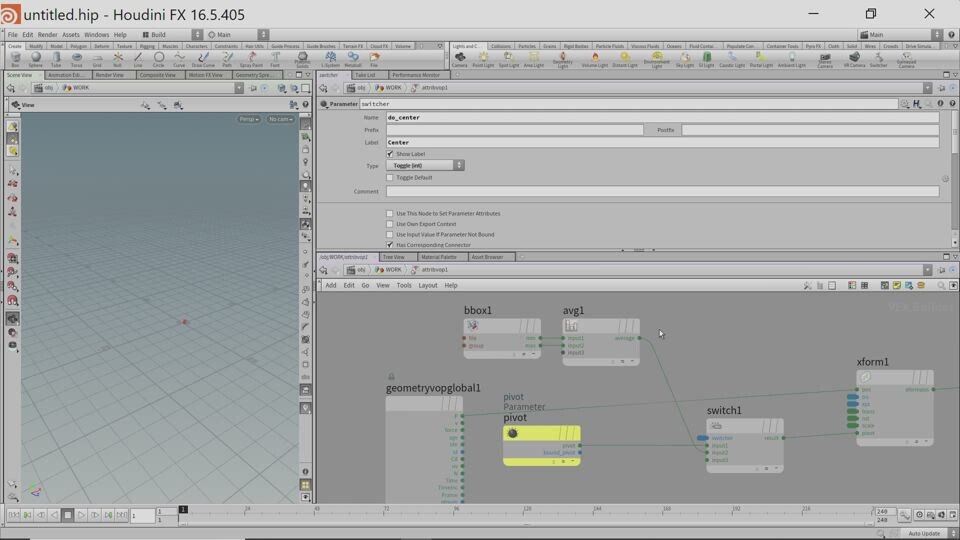Viewport: 960px width, 540px height.
Task: Click the Torus shelf tool
Action: pos(77,59)
